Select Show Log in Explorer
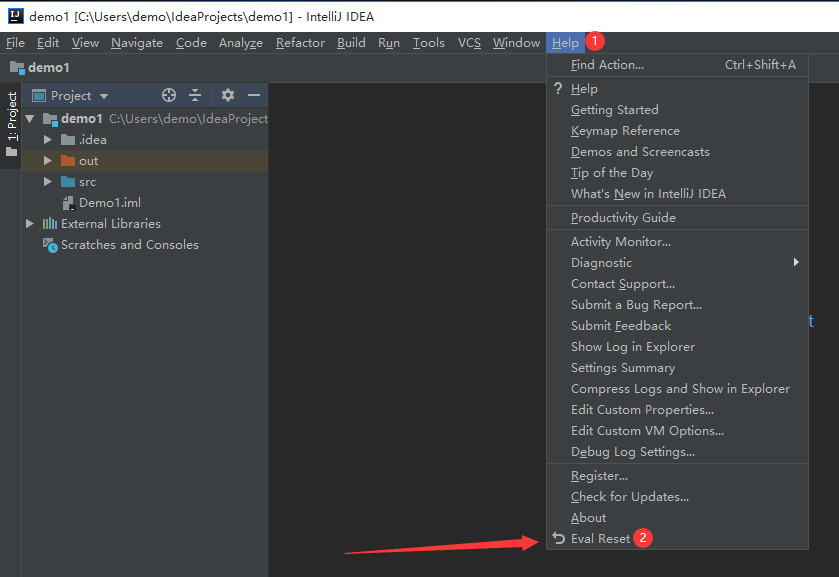839x577 pixels. (x=677, y=346)
